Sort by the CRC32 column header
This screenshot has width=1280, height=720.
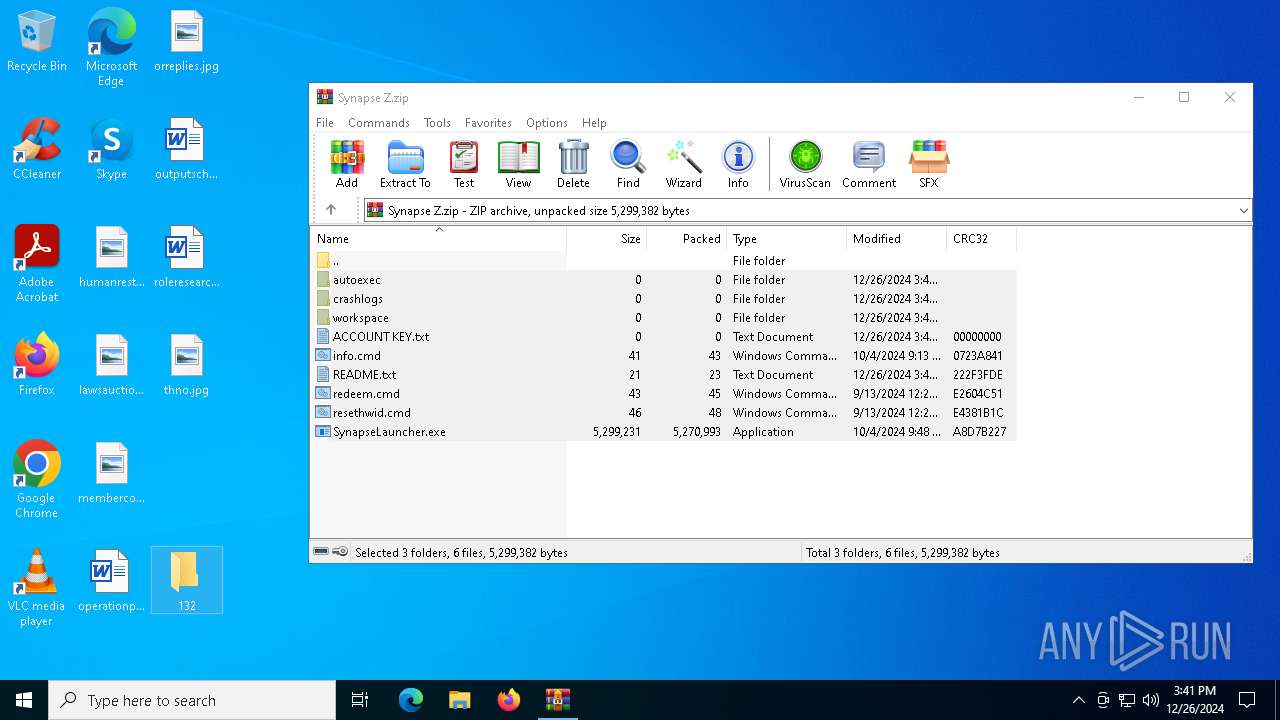coord(981,239)
